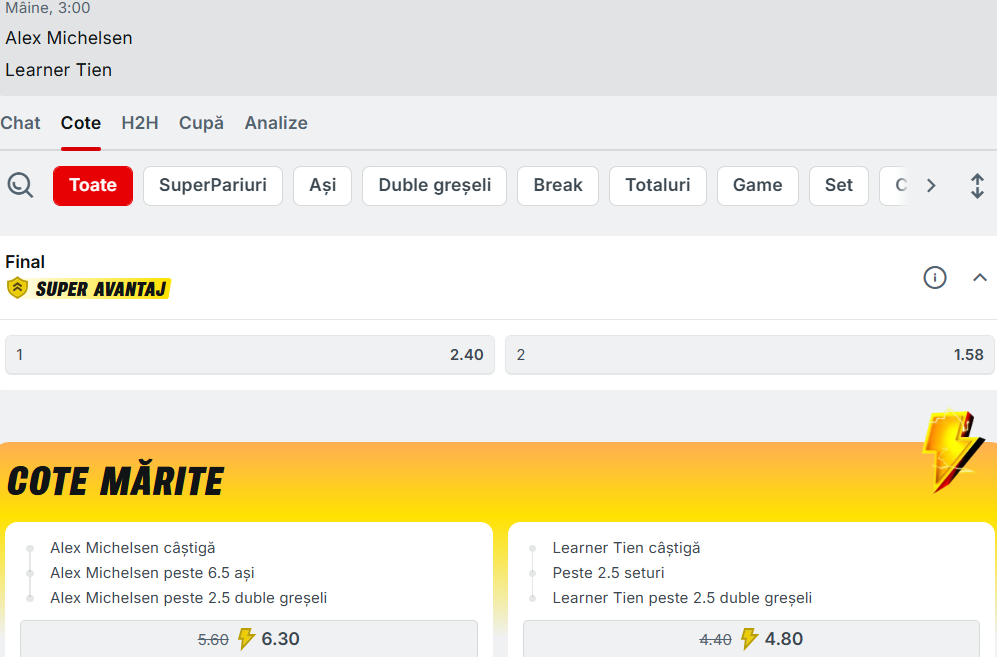The height and width of the screenshot is (657, 997).
Task: Bet on player 1 at 2.40
Action: click(x=250, y=355)
